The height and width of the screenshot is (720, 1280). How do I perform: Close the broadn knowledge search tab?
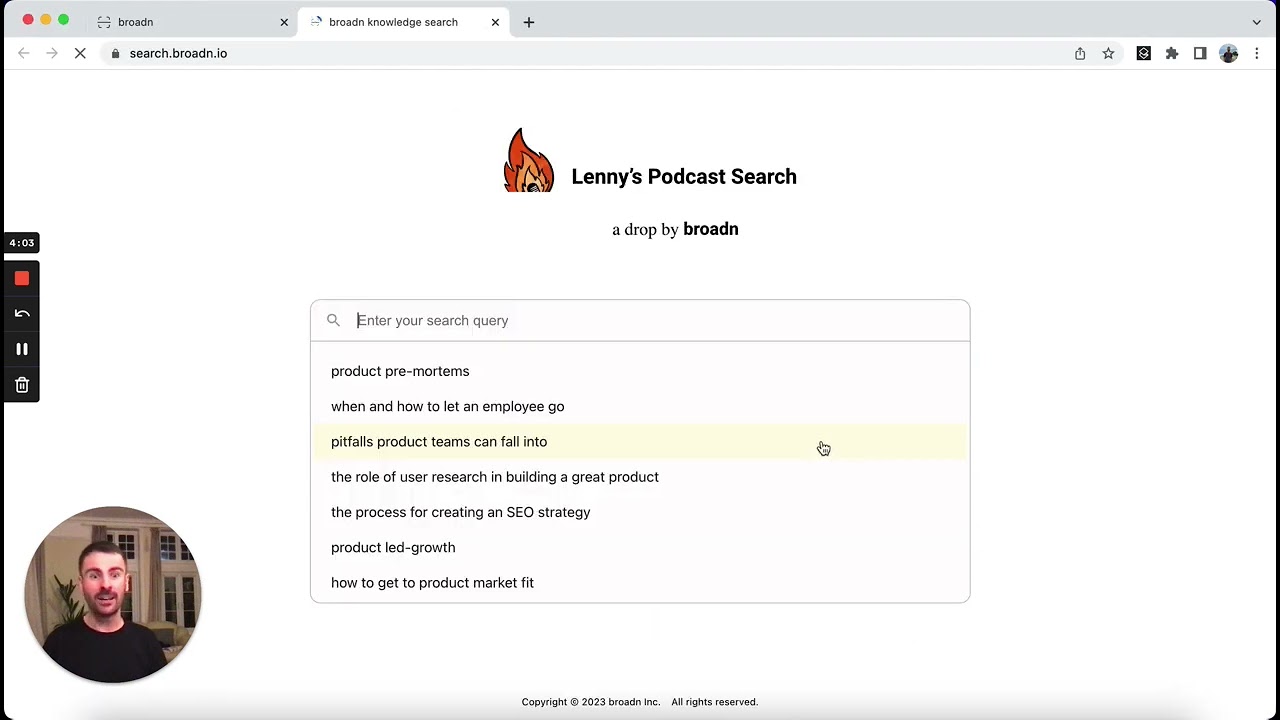coord(495,22)
